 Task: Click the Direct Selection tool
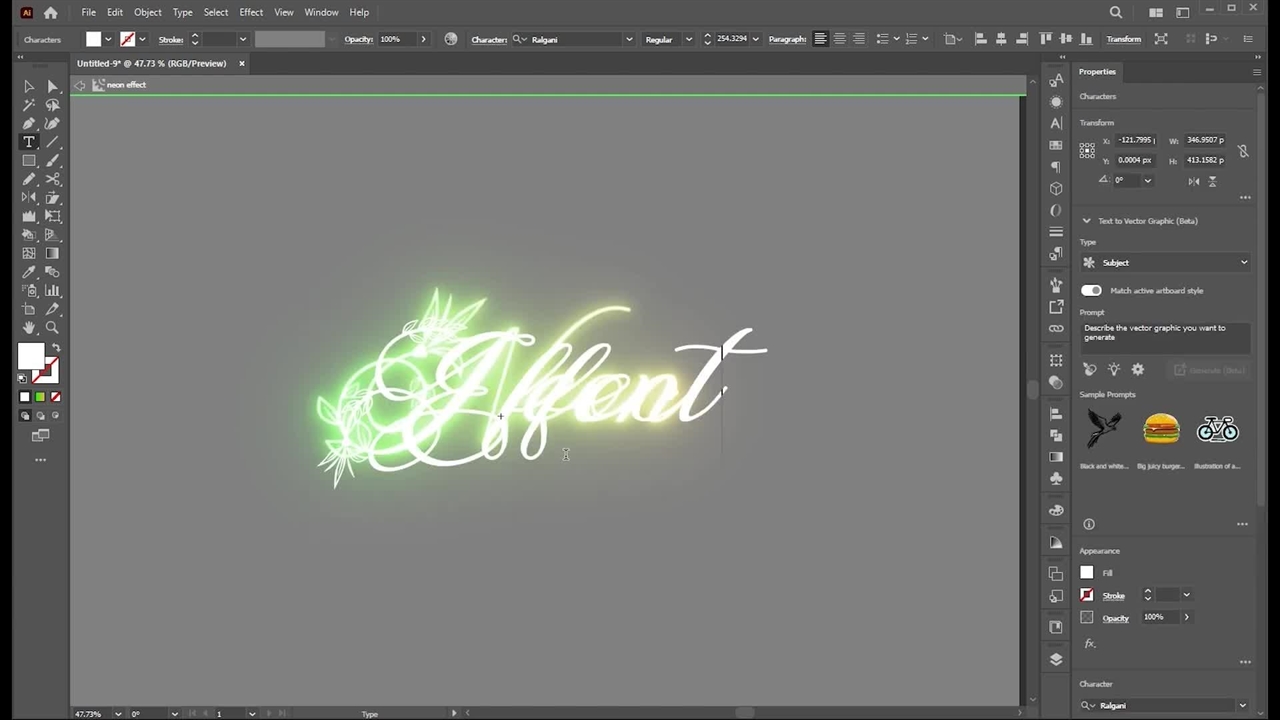click(52, 87)
